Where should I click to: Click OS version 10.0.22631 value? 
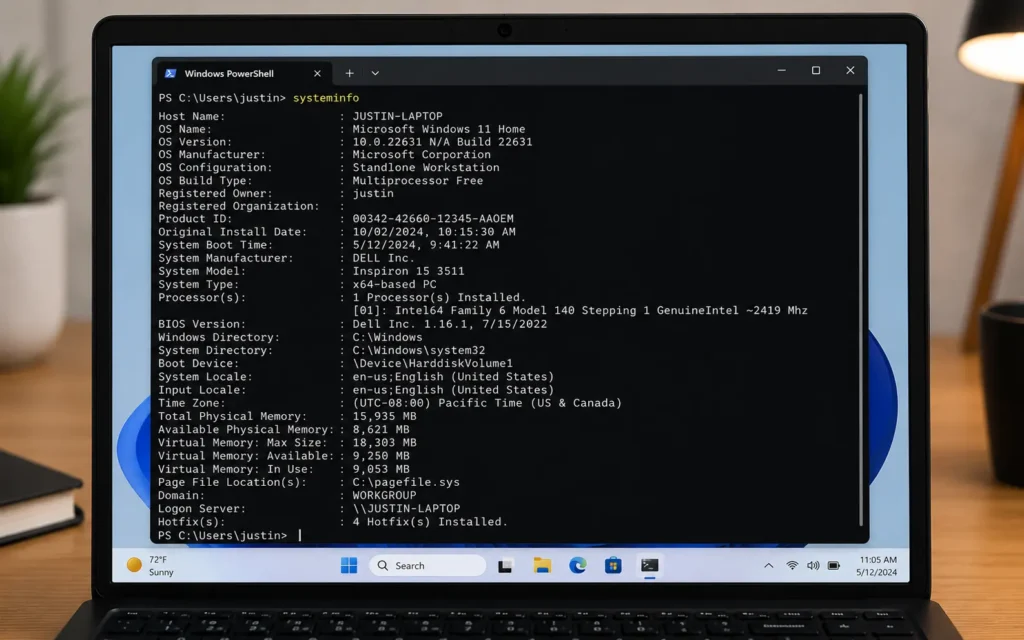click(442, 142)
